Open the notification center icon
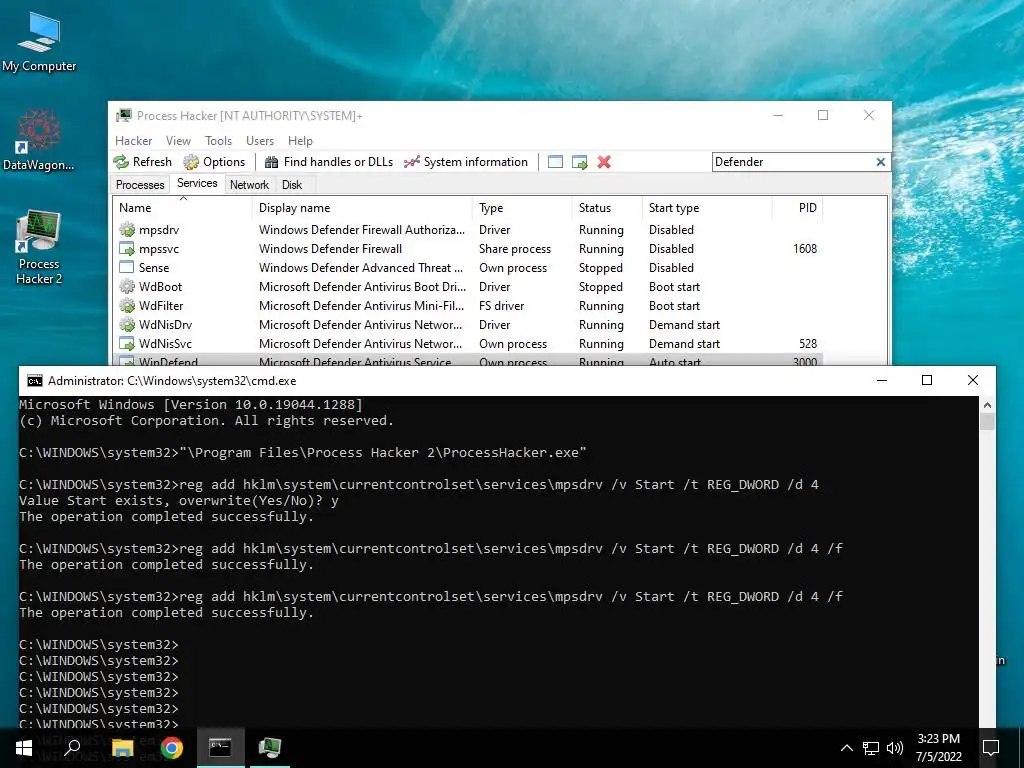 coord(991,748)
